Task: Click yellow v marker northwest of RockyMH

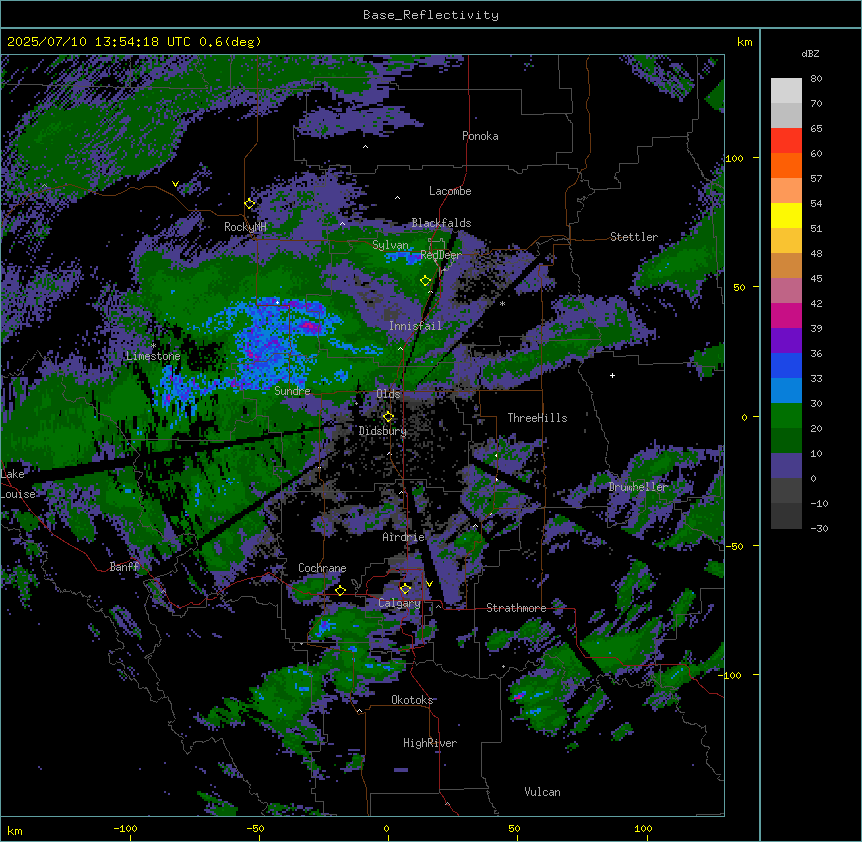Action: [175, 184]
